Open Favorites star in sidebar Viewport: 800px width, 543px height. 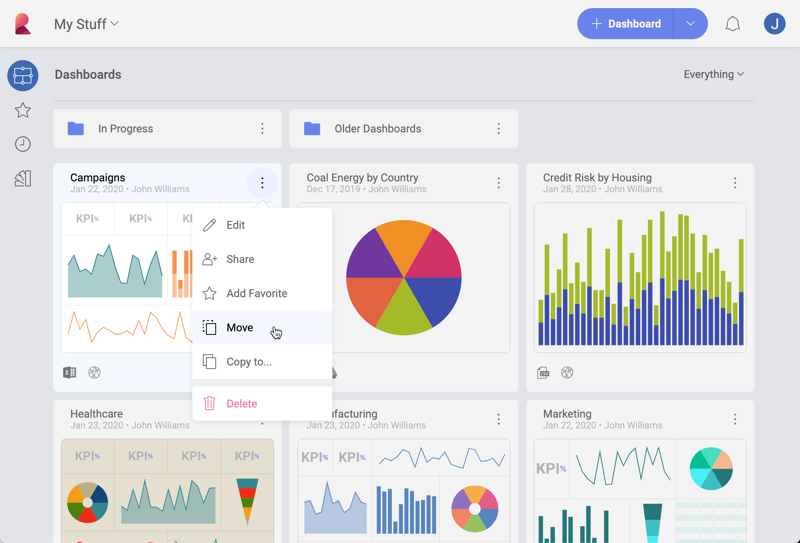click(x=22, y=110)
